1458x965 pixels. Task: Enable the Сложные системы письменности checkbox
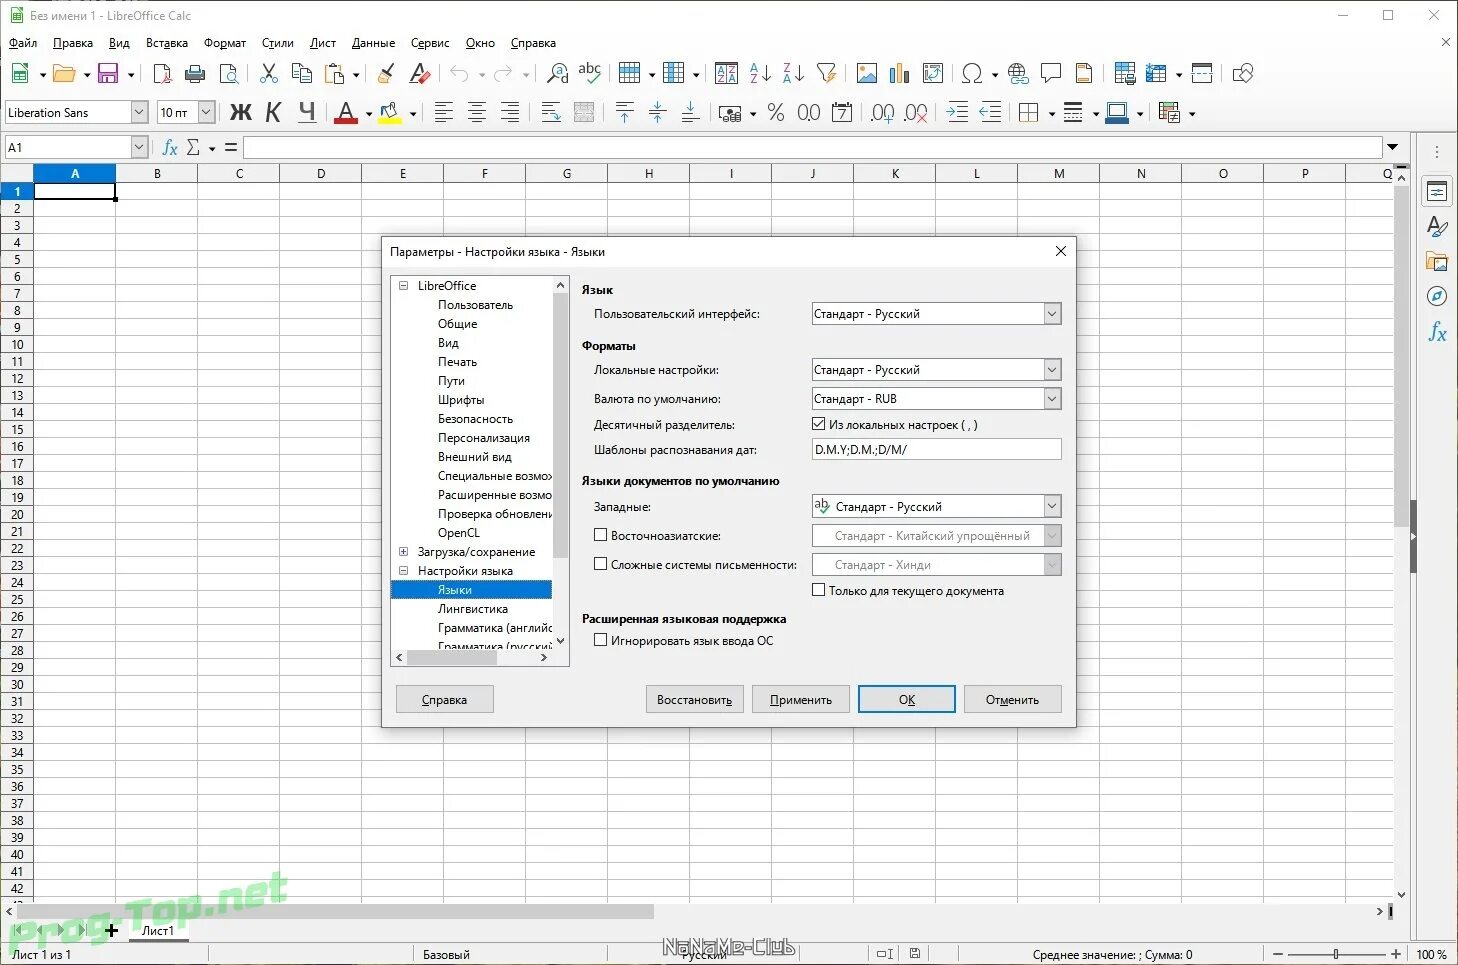(600, 564)
